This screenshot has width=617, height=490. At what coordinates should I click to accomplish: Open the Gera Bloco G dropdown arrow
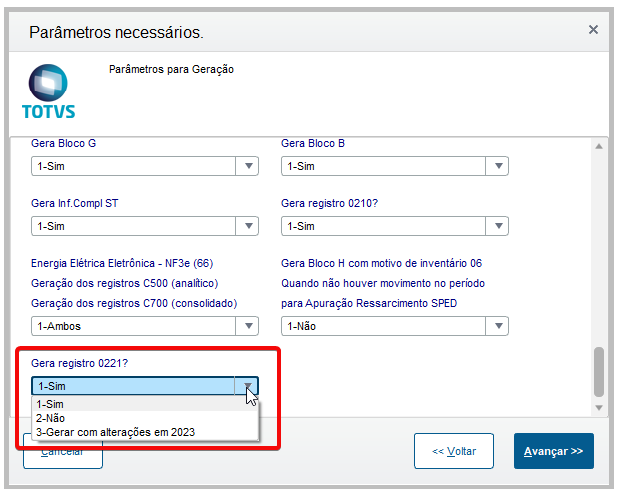(248, 166)
